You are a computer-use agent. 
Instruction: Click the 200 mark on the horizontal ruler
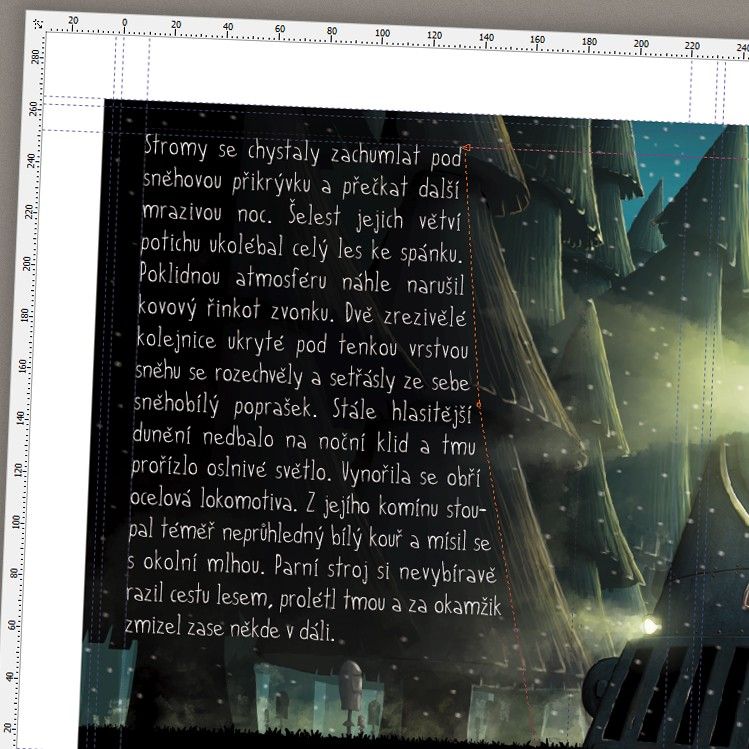click(641, 43)
